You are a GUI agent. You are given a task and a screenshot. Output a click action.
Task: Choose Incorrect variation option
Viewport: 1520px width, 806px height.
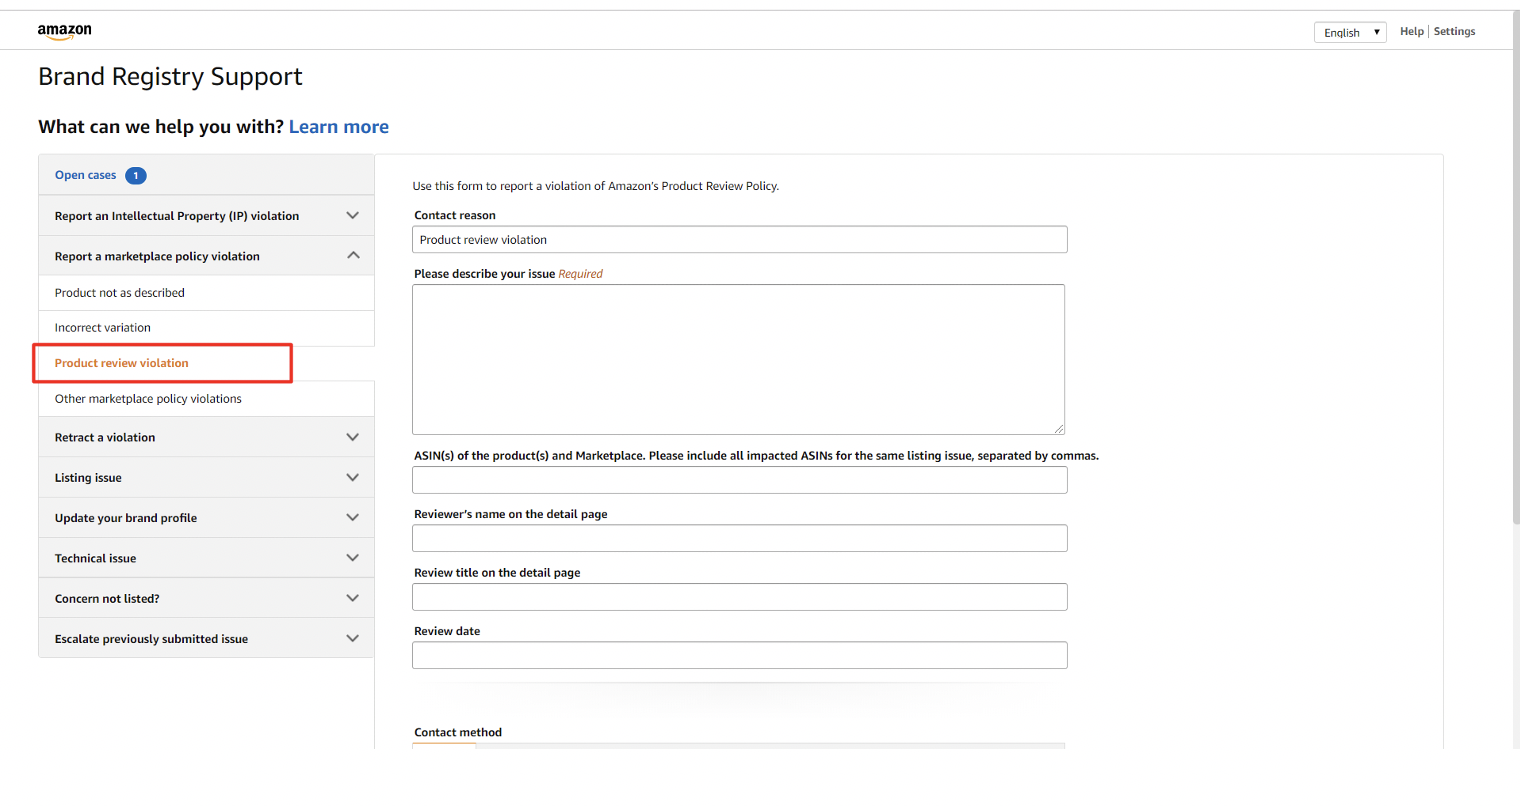tap(206, 328)
